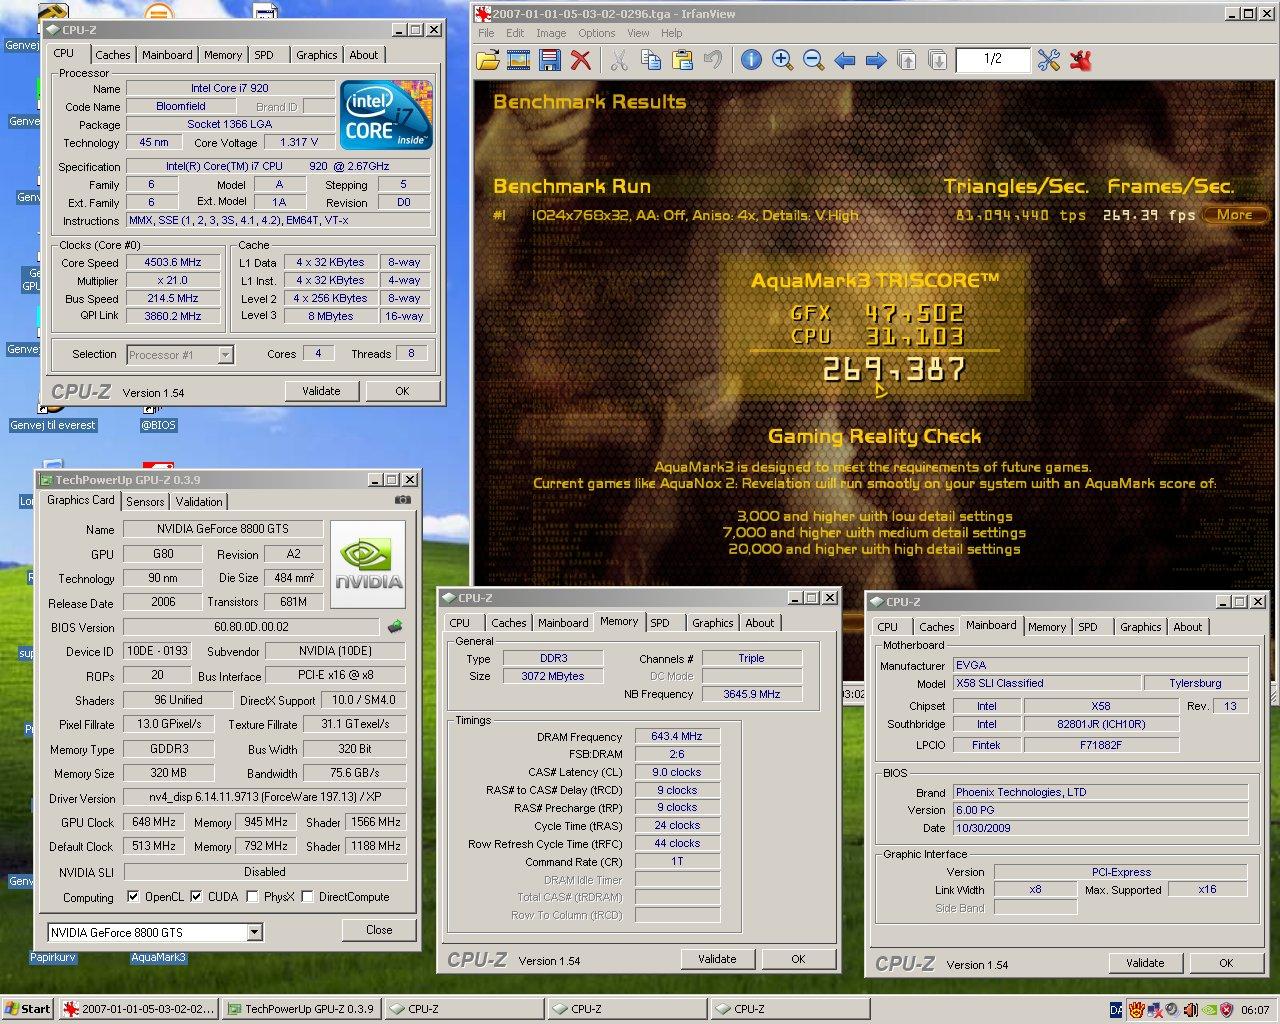Take a GPU-Z screenshot with the camera icon
The width and height of the screenshot is (1280, 1024).
click(x=402, y=499)
